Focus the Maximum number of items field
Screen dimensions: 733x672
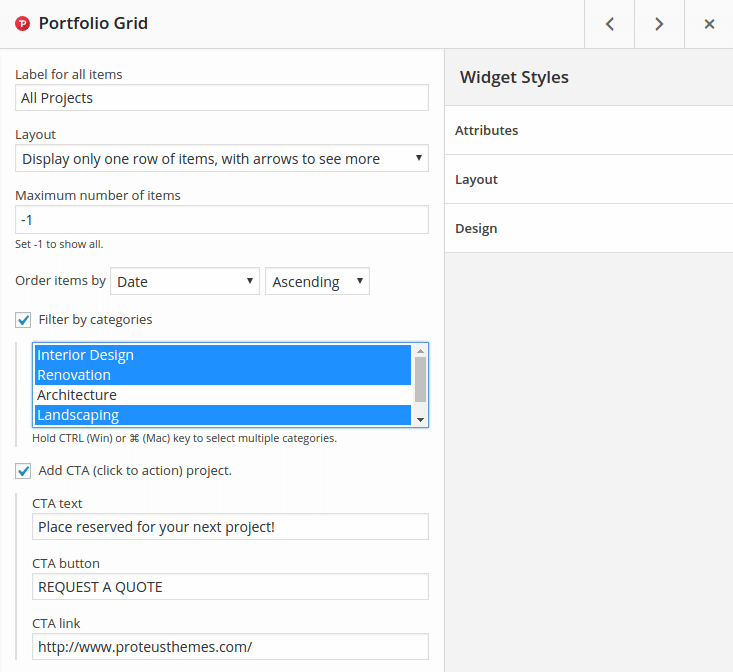tap(222, 220)
